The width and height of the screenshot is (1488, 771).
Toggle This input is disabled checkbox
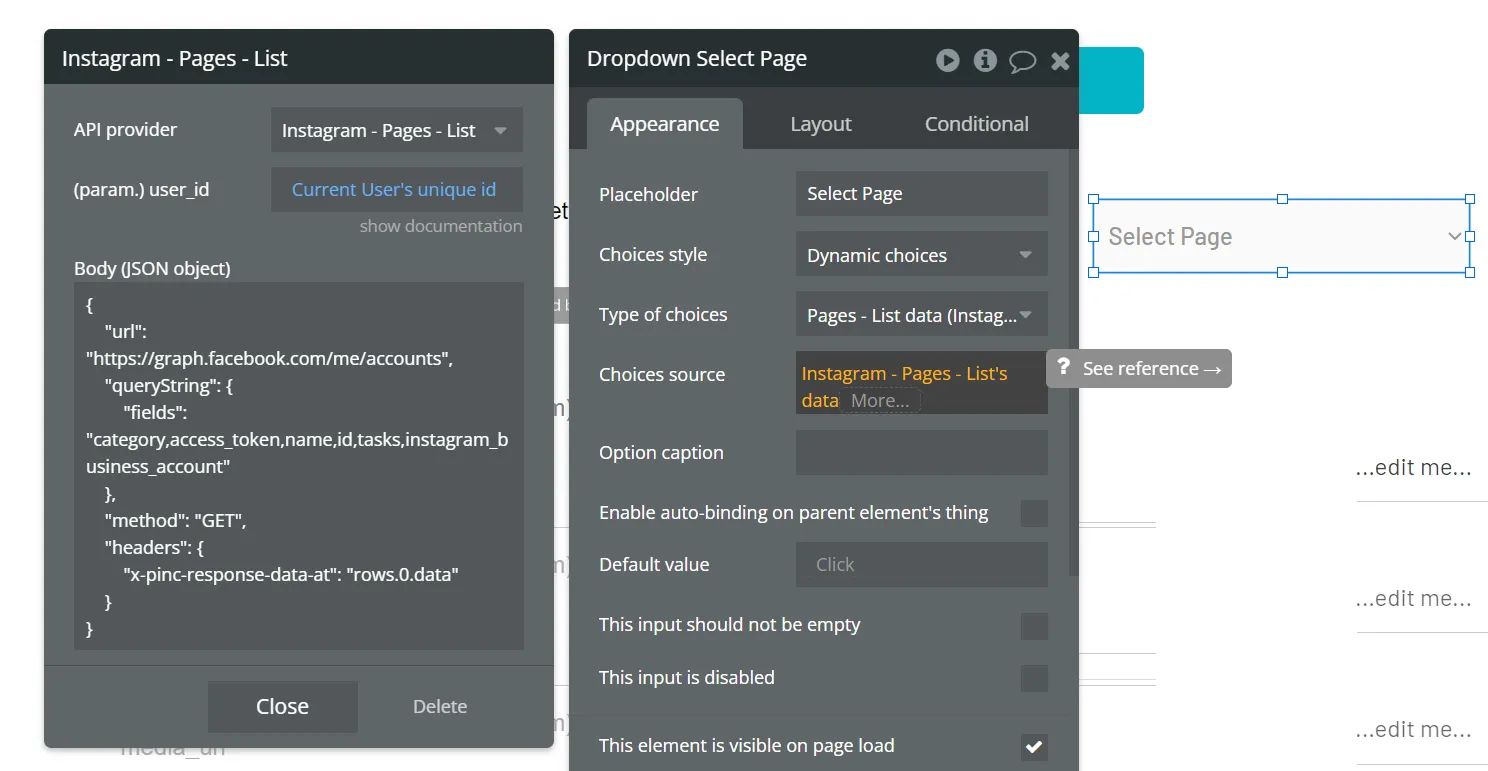click(1034, 679)
